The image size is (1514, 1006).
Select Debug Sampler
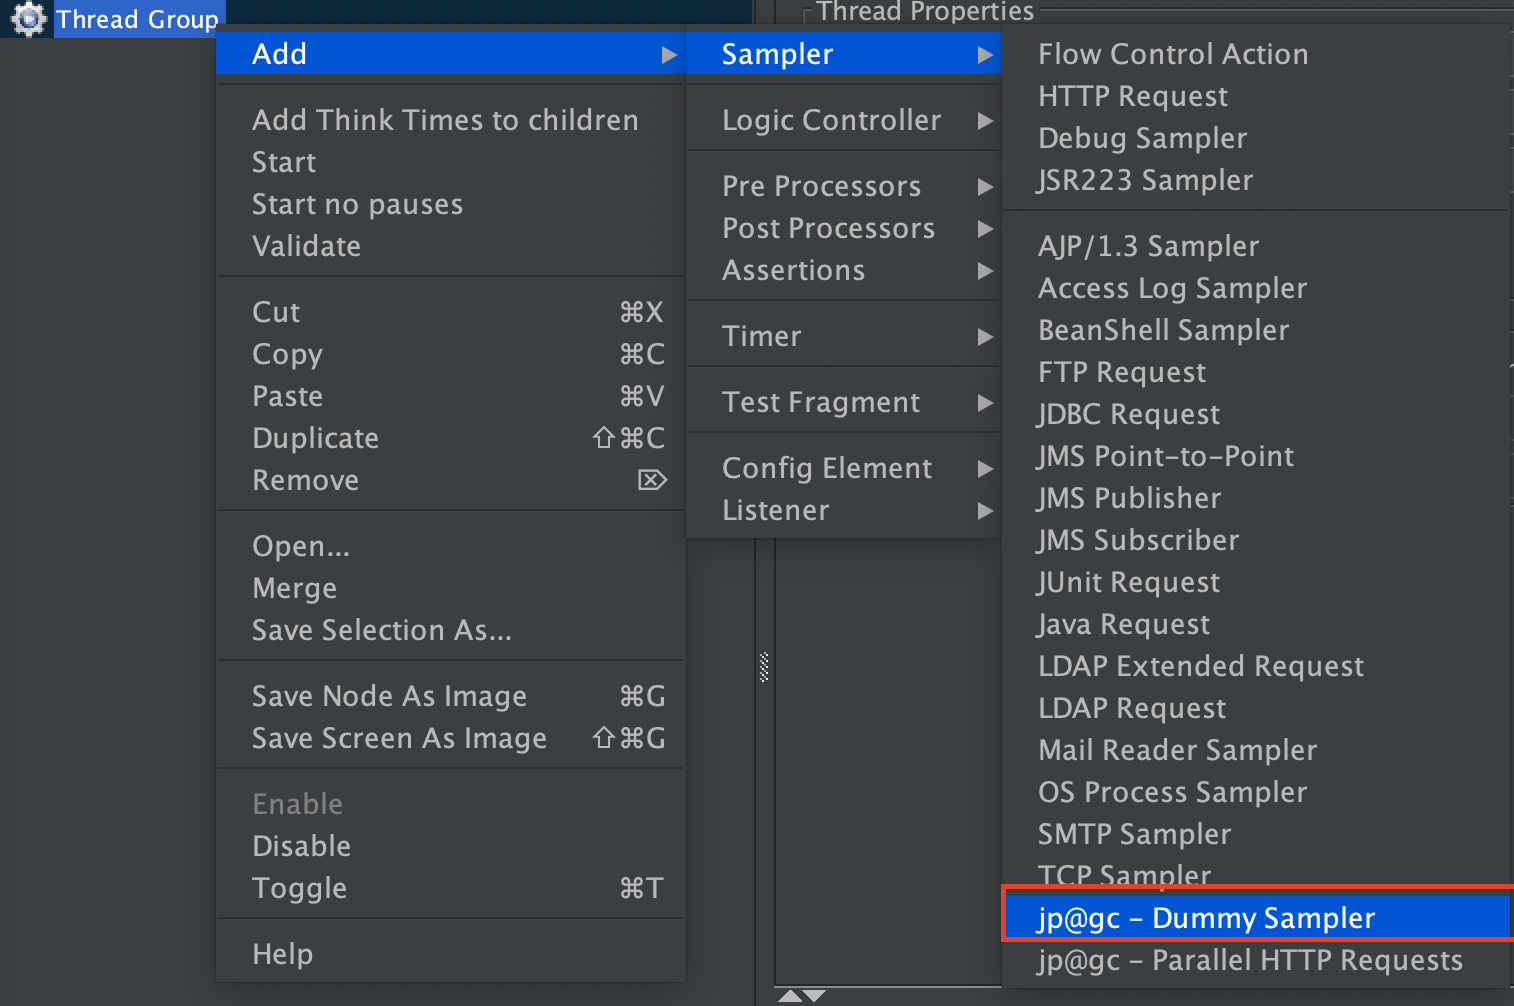click(x=1258, y=138)
